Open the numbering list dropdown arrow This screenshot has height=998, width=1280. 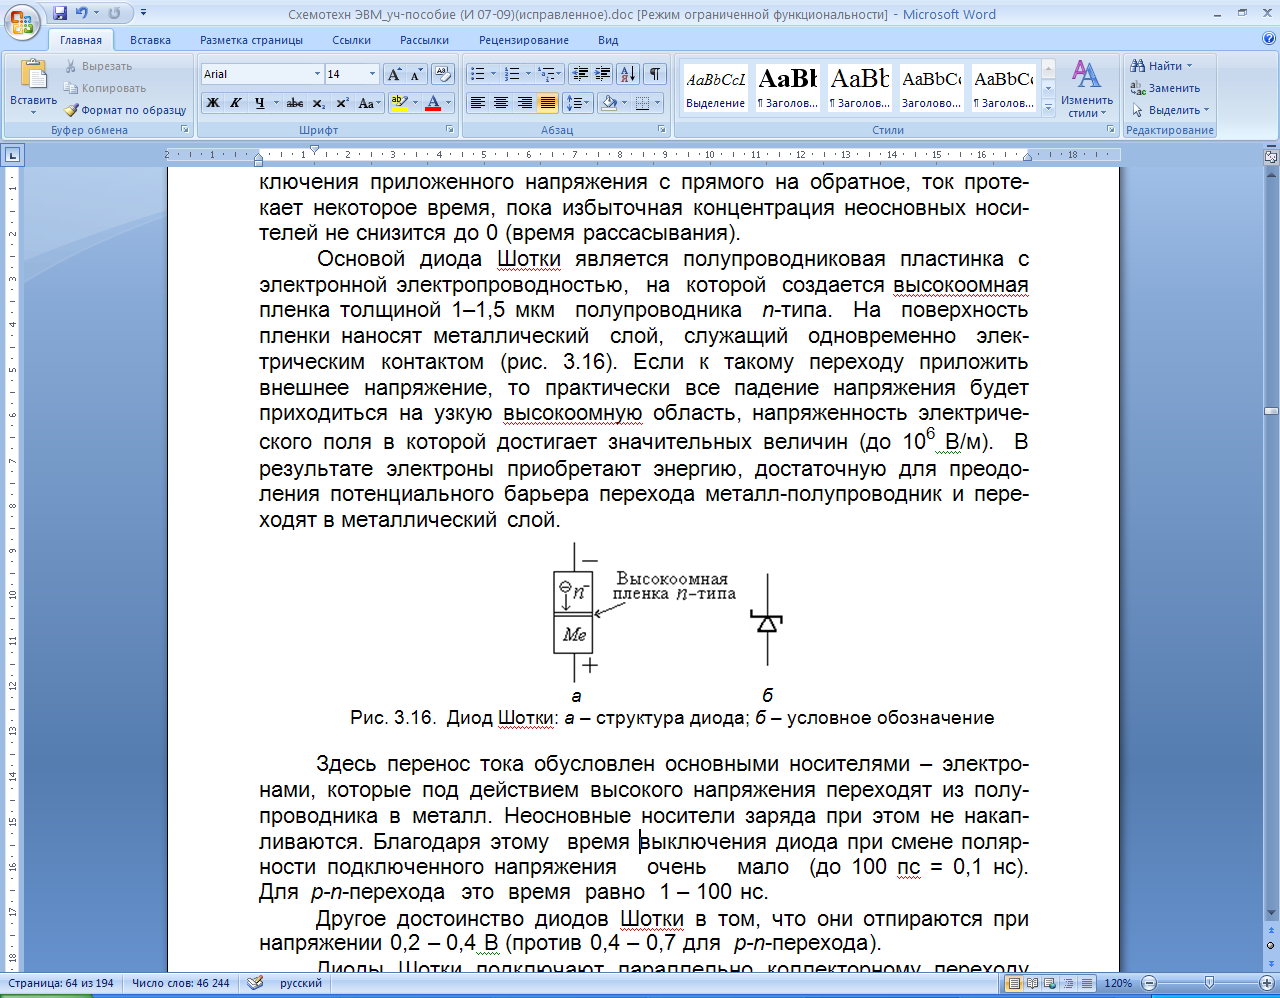[x=528, y=74]
